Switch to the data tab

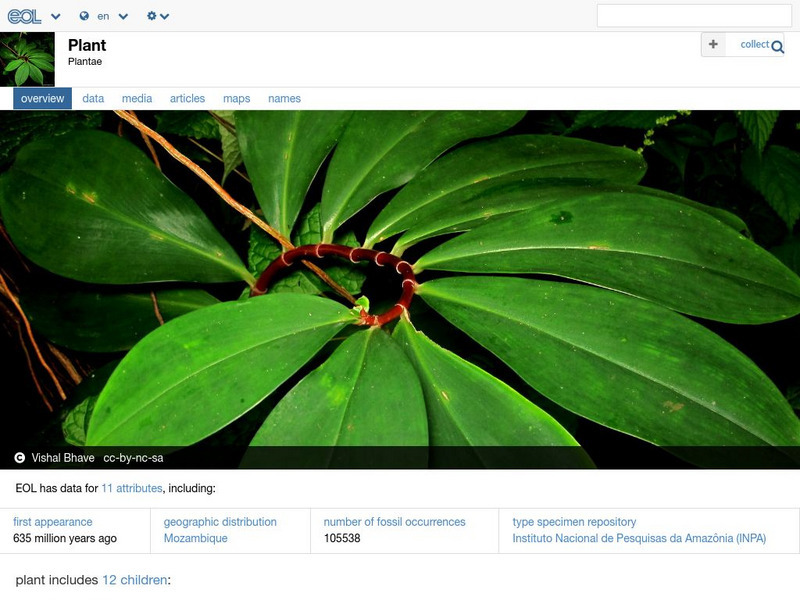(x=93, y=99)
